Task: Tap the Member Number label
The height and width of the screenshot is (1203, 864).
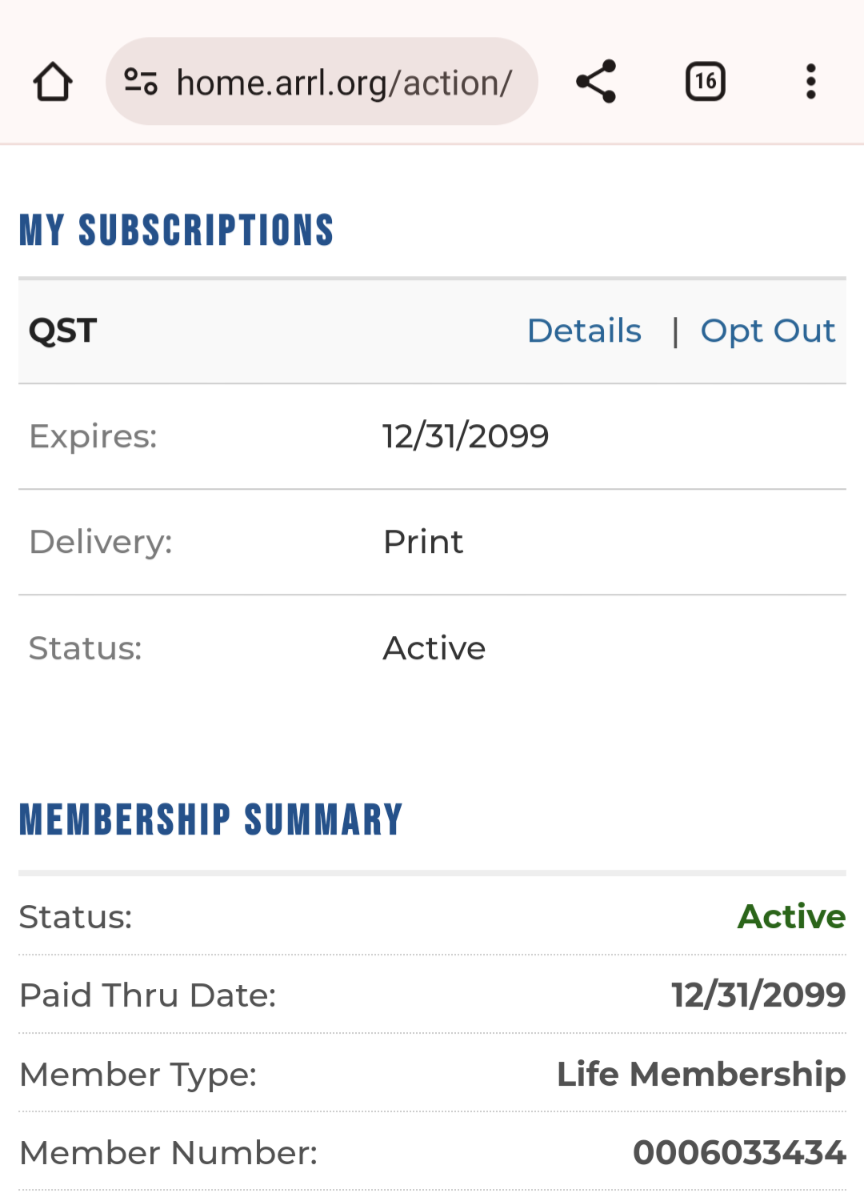Action: point(168,1153)
